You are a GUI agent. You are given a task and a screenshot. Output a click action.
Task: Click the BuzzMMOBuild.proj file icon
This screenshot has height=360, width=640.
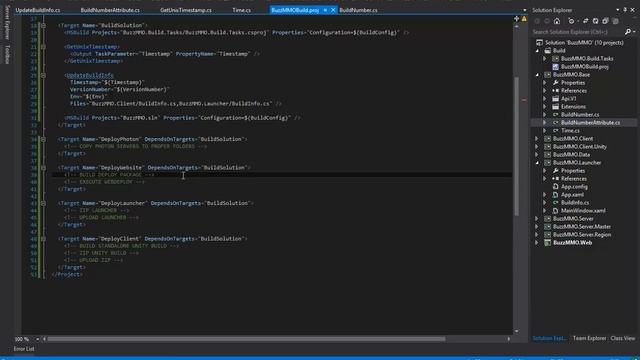click(x=556, y=67)
